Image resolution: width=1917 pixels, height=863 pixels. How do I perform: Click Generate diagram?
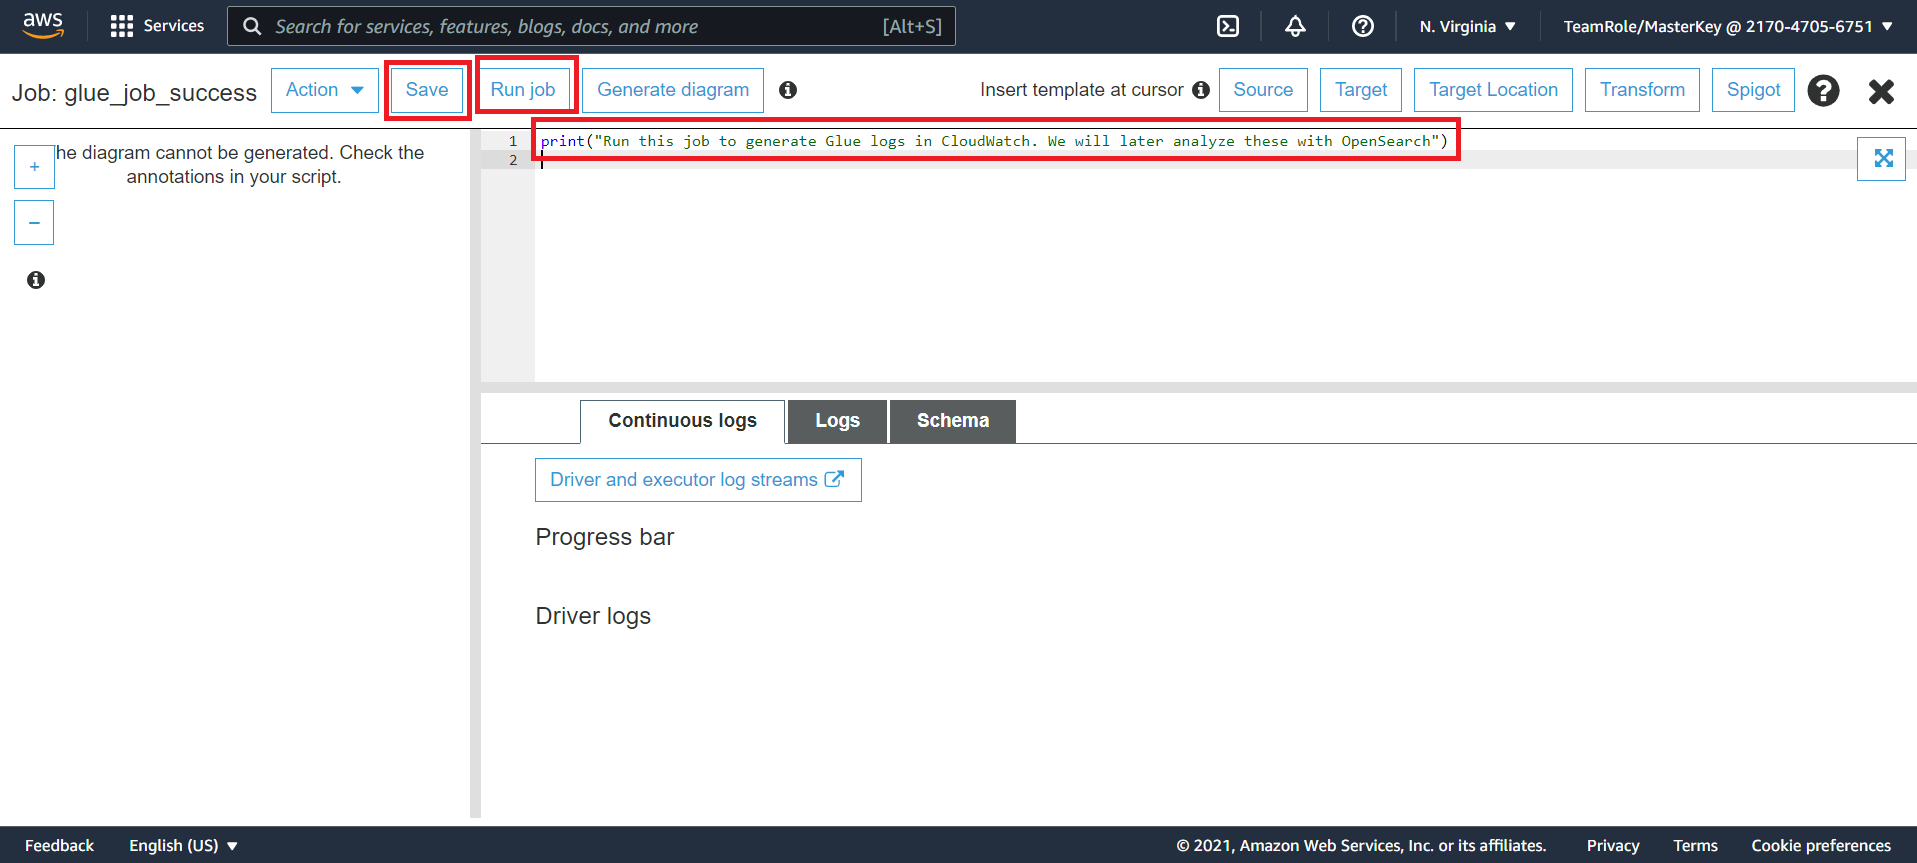(x=673, y=90)
